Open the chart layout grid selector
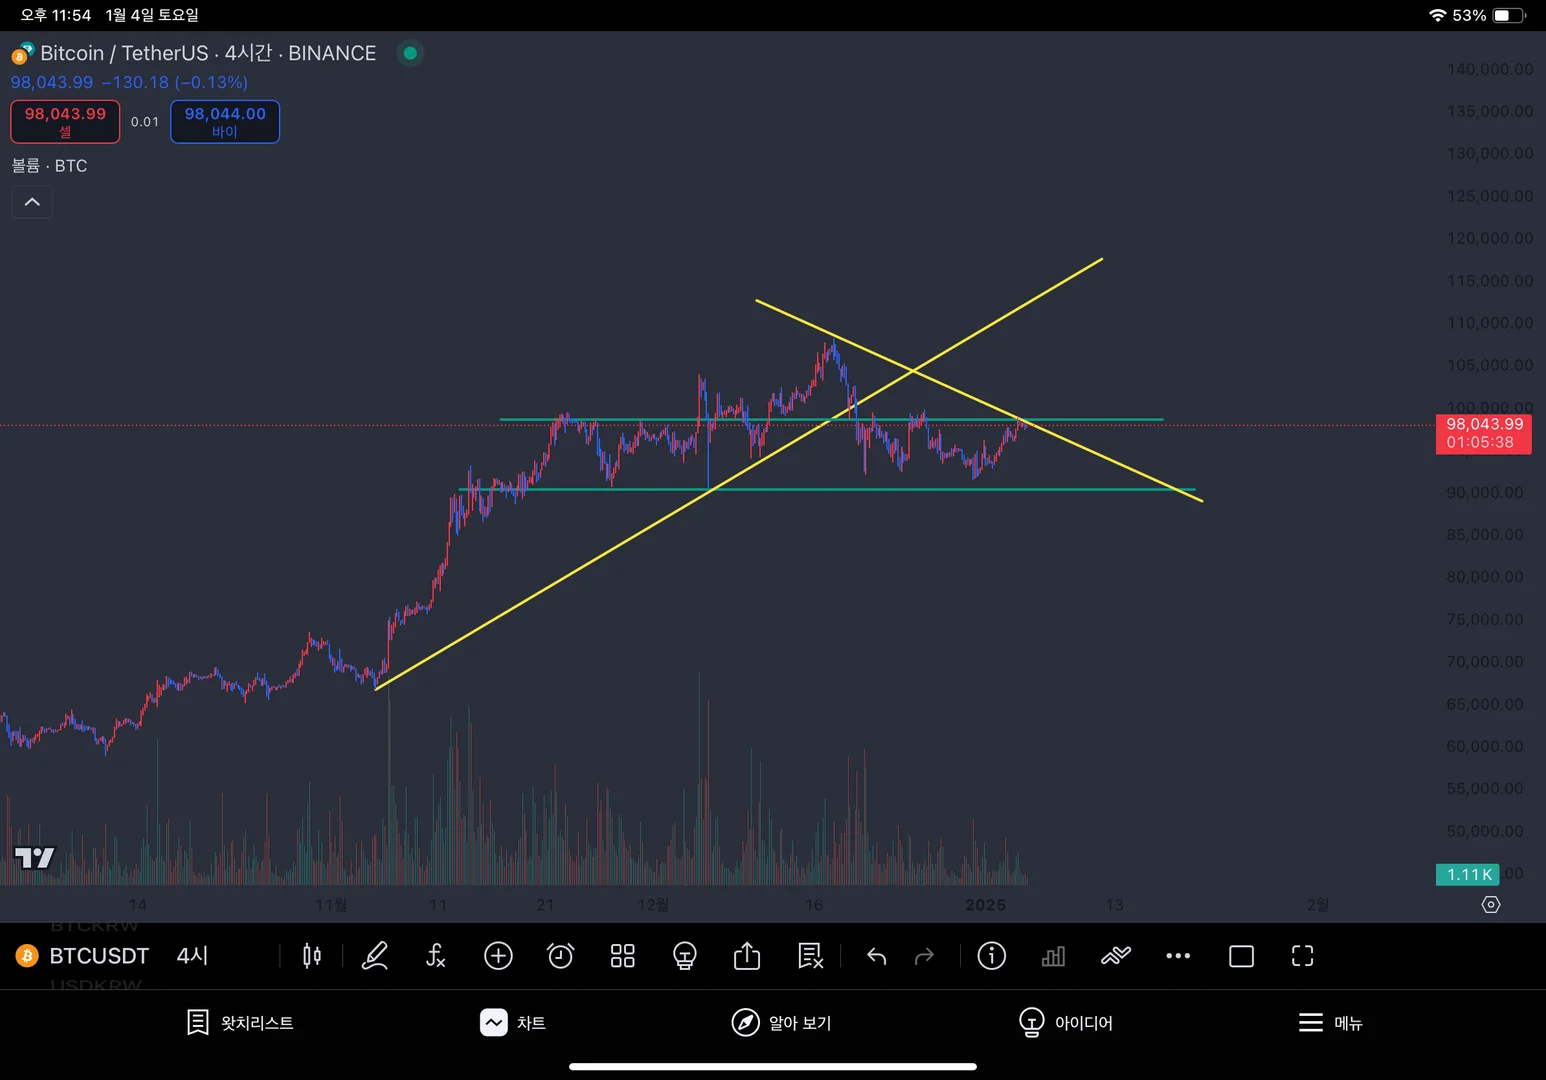Viewport: 1546px width, 1080px height. pos(622,956)
